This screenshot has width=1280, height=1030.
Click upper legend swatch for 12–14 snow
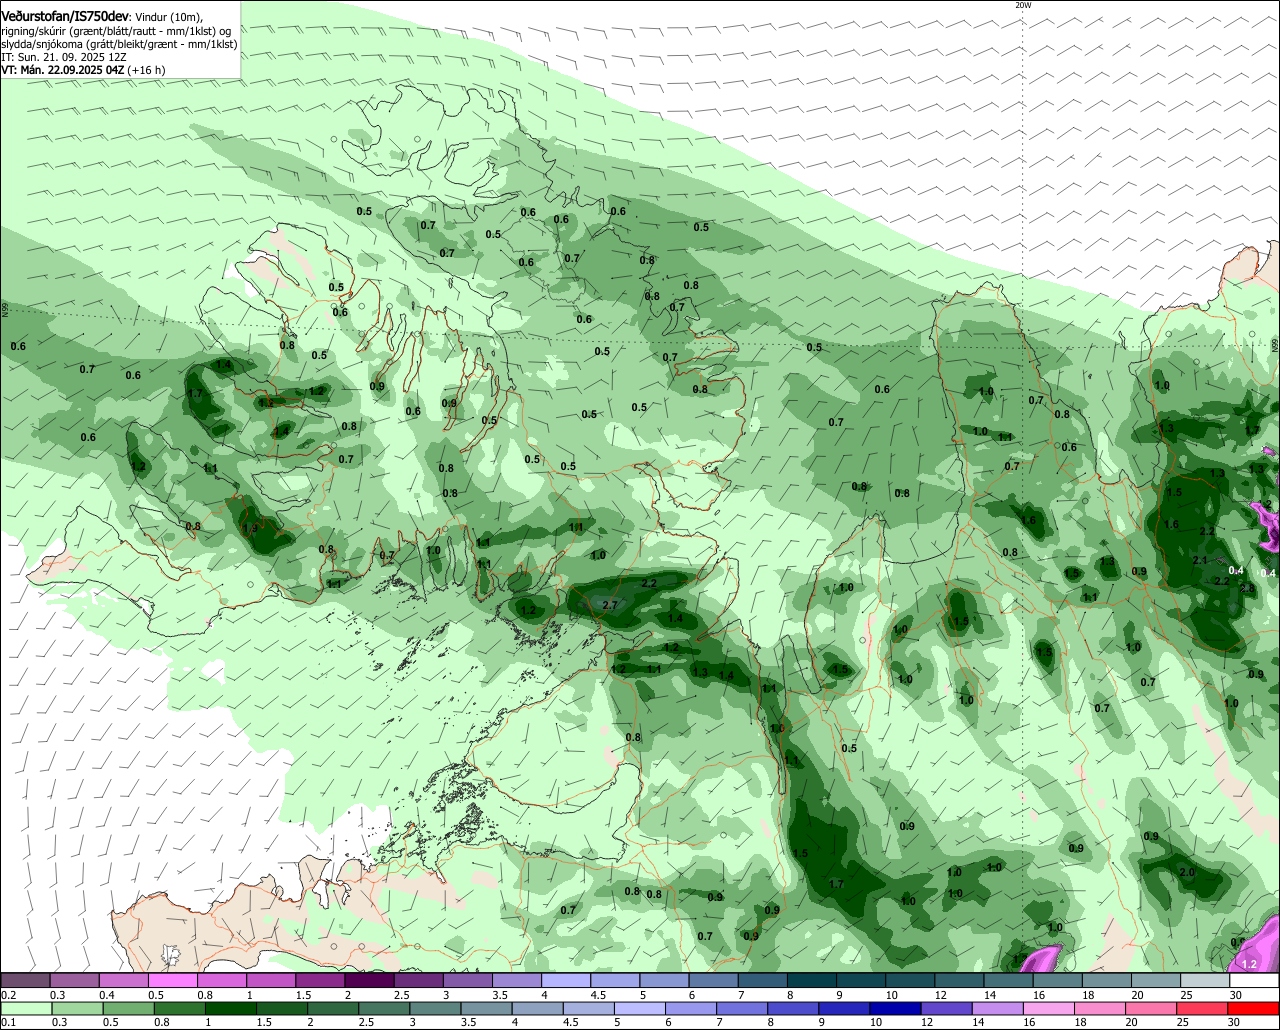[x=960, y=980]
